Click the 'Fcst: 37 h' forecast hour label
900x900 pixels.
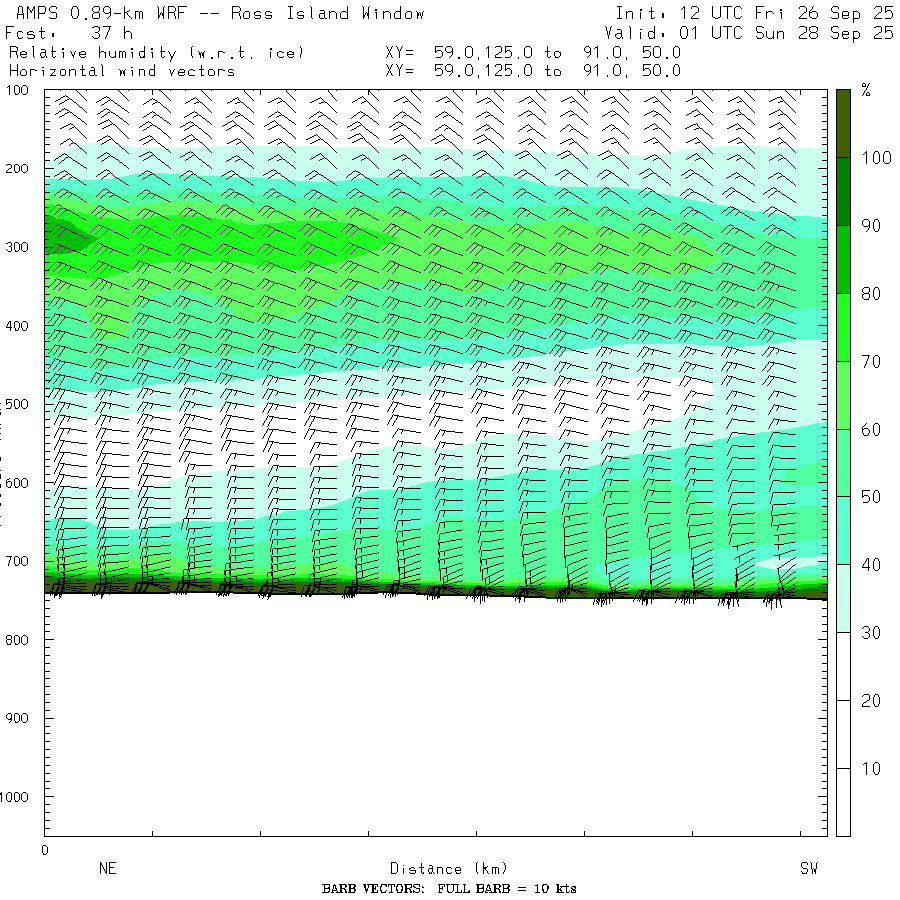click(x=70, y=33)
